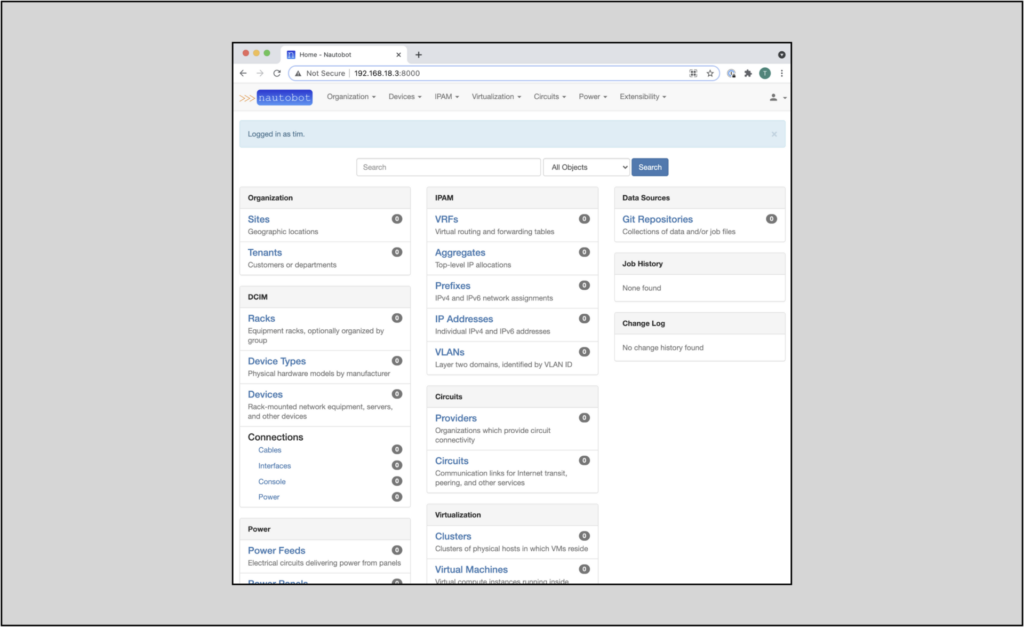Open the user account icon menu
Viewport: 1024px width, 627px height.
776,97
